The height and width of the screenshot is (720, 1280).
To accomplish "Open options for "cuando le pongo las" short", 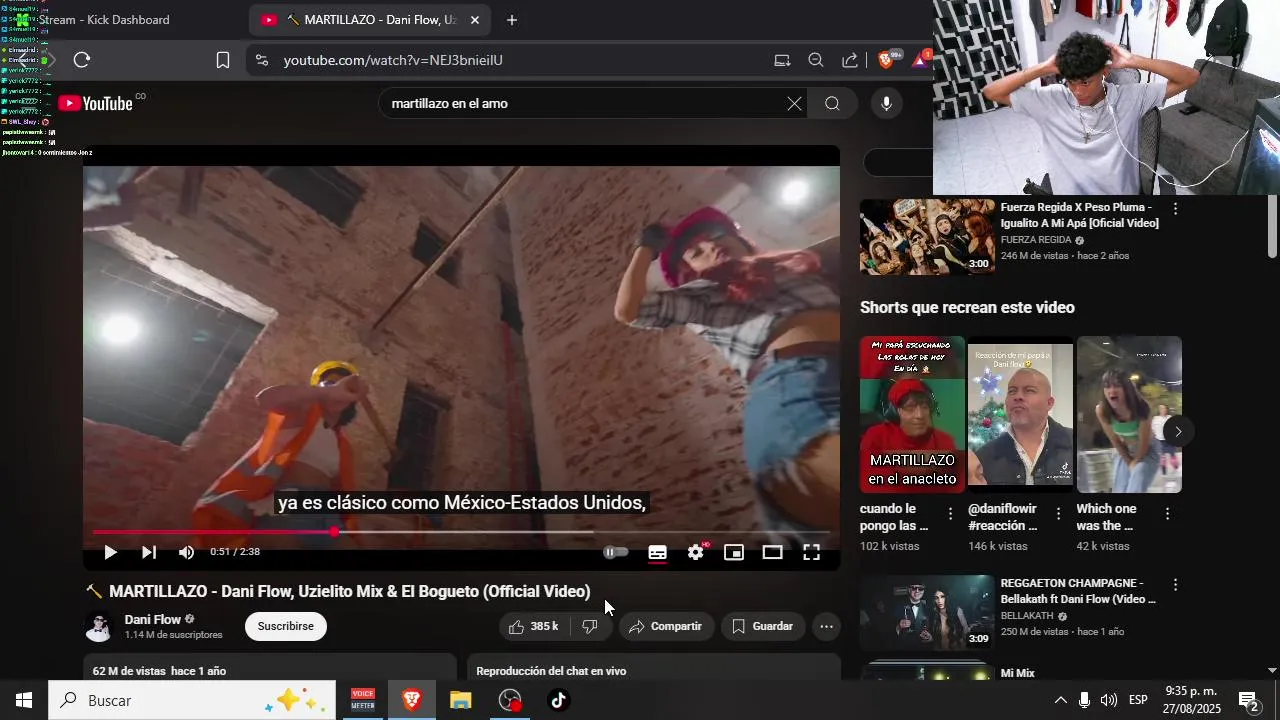I will click(x=950, y=514).
